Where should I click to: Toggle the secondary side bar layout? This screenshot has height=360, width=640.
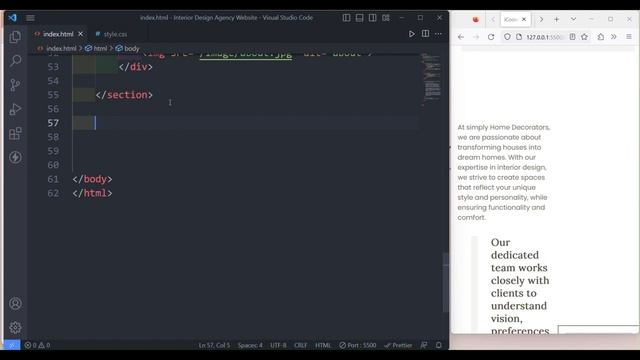point(372,18)
